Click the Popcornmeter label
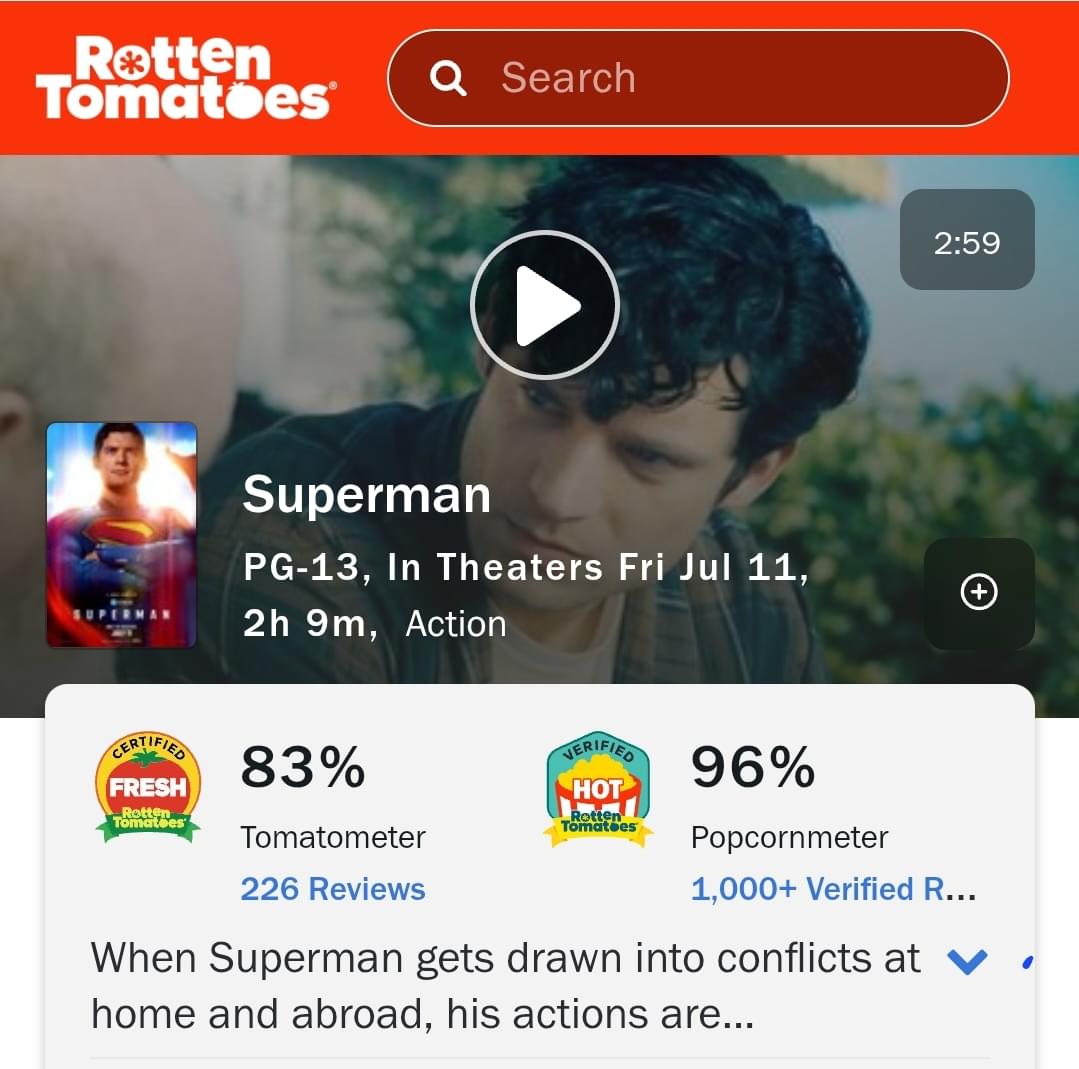1079x1069 pixels. click(x=789, y=838)
